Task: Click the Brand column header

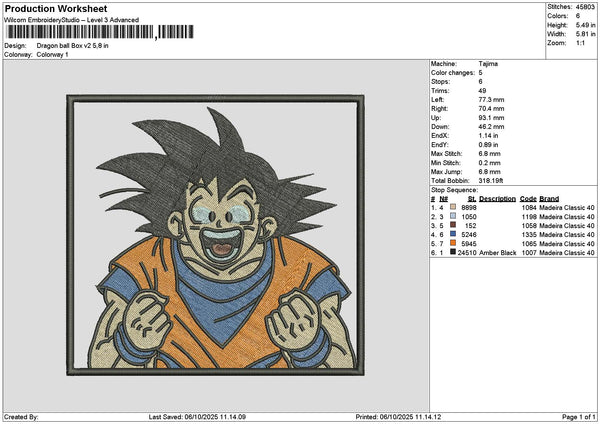Action: [549, 199]
